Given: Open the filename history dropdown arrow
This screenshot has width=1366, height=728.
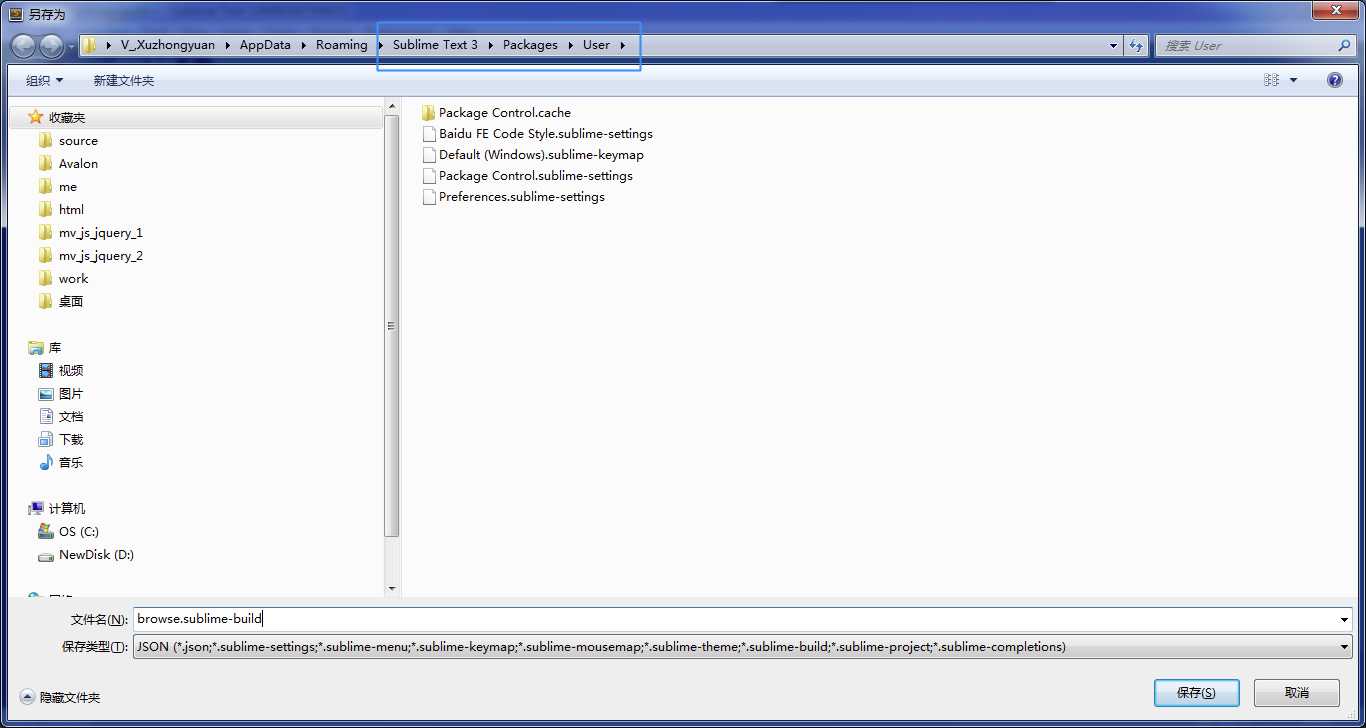Looking at the screenshot, I should coord(1344,620).
